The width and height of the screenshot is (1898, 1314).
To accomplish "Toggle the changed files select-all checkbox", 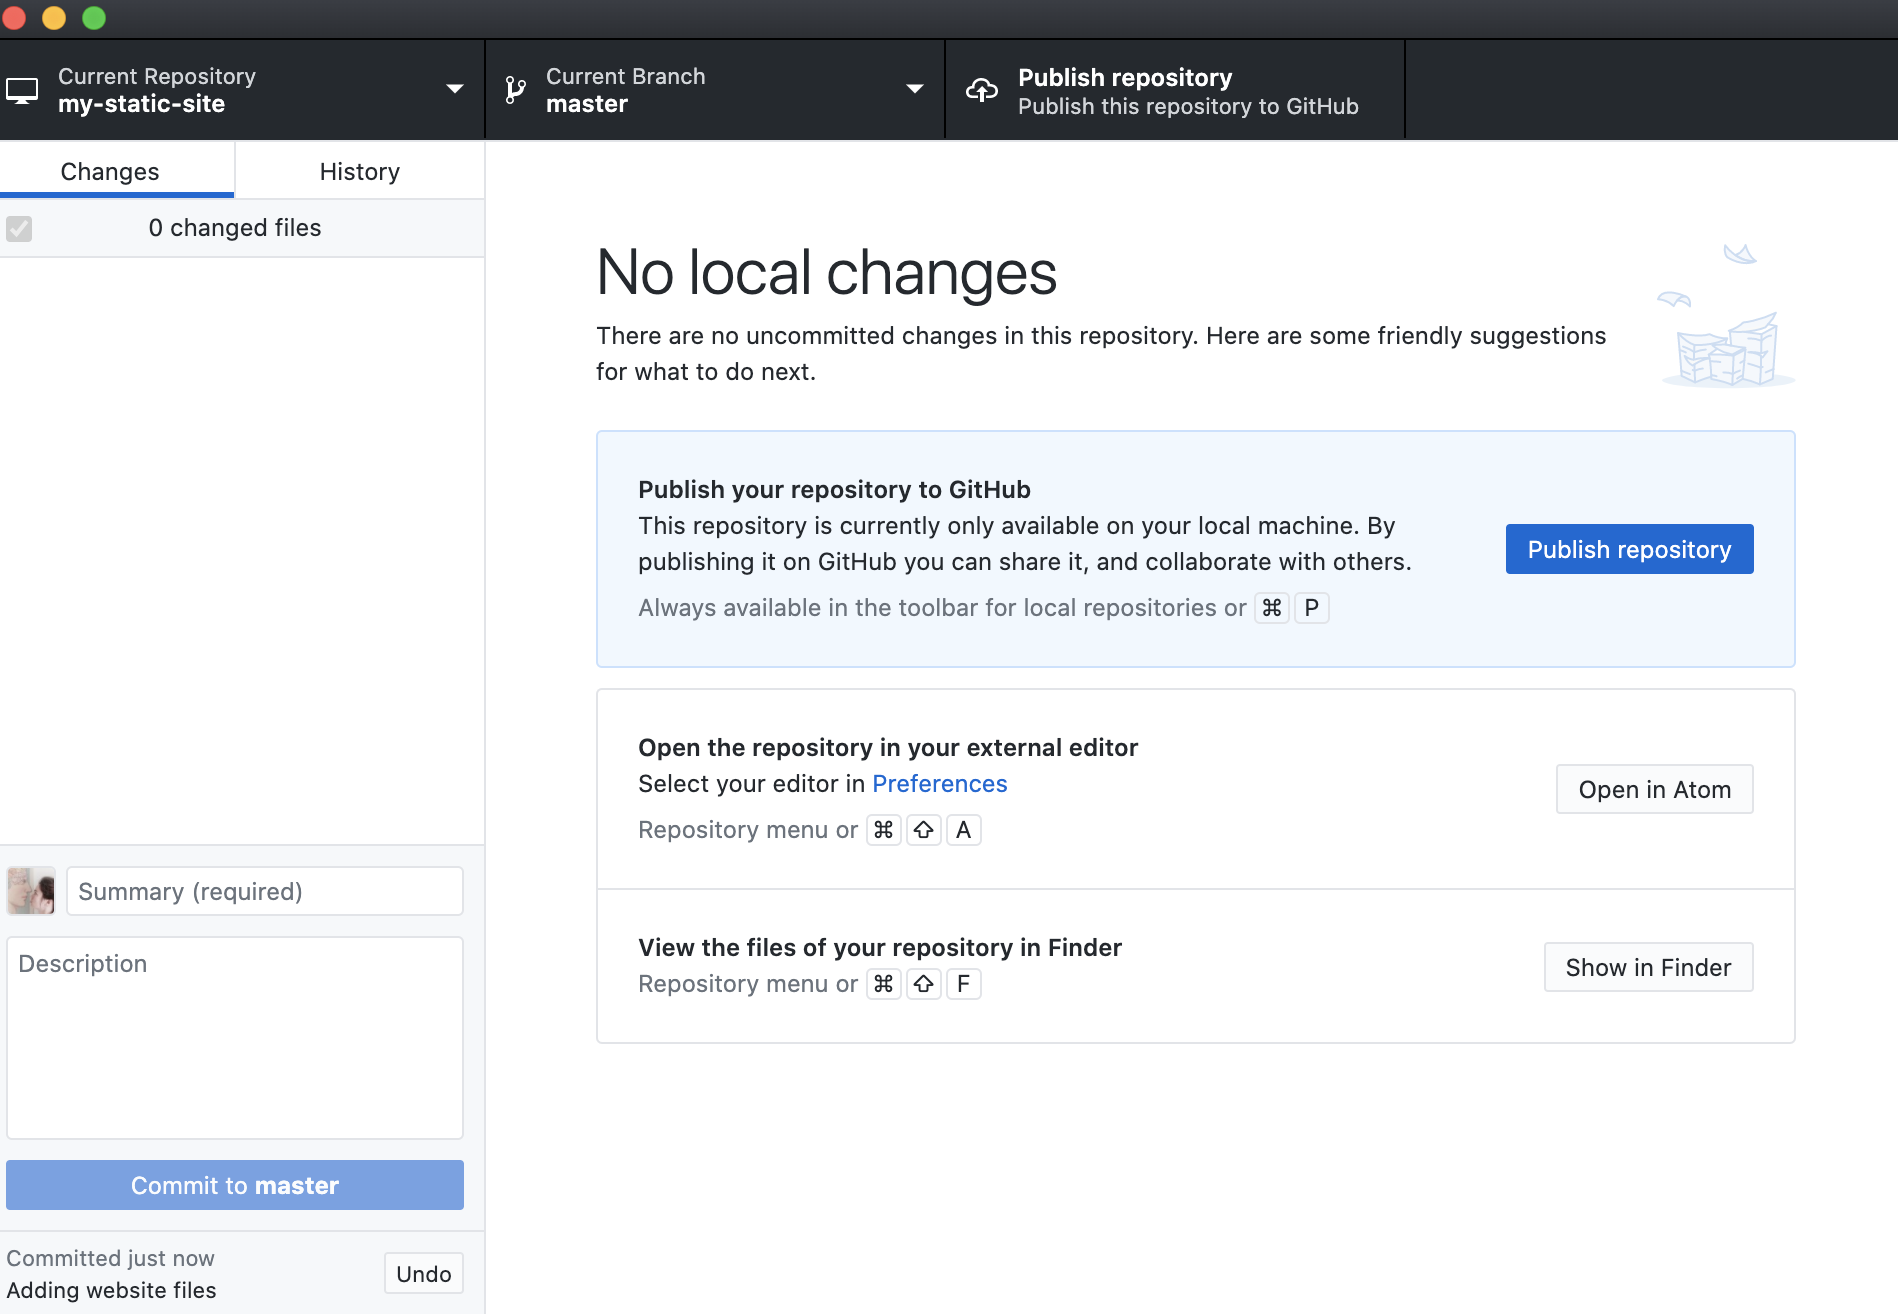I will [19, 228].
